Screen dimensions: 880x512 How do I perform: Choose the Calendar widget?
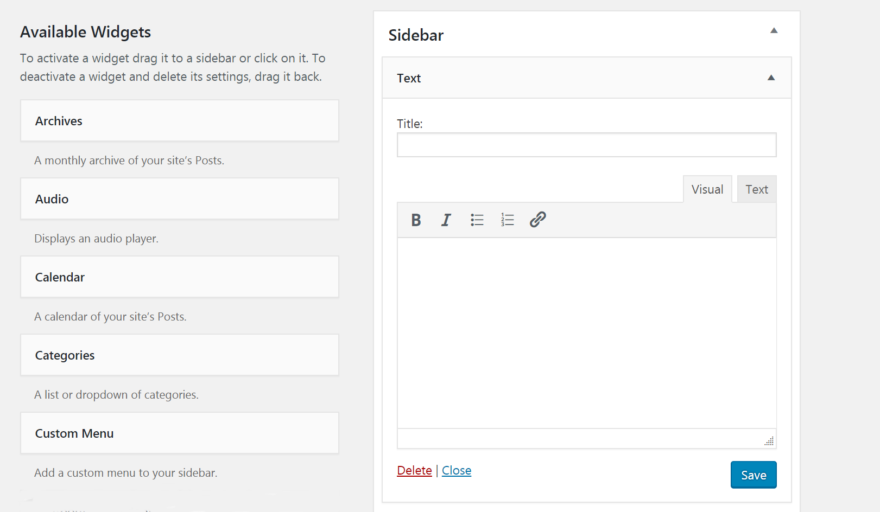[179, 277]
